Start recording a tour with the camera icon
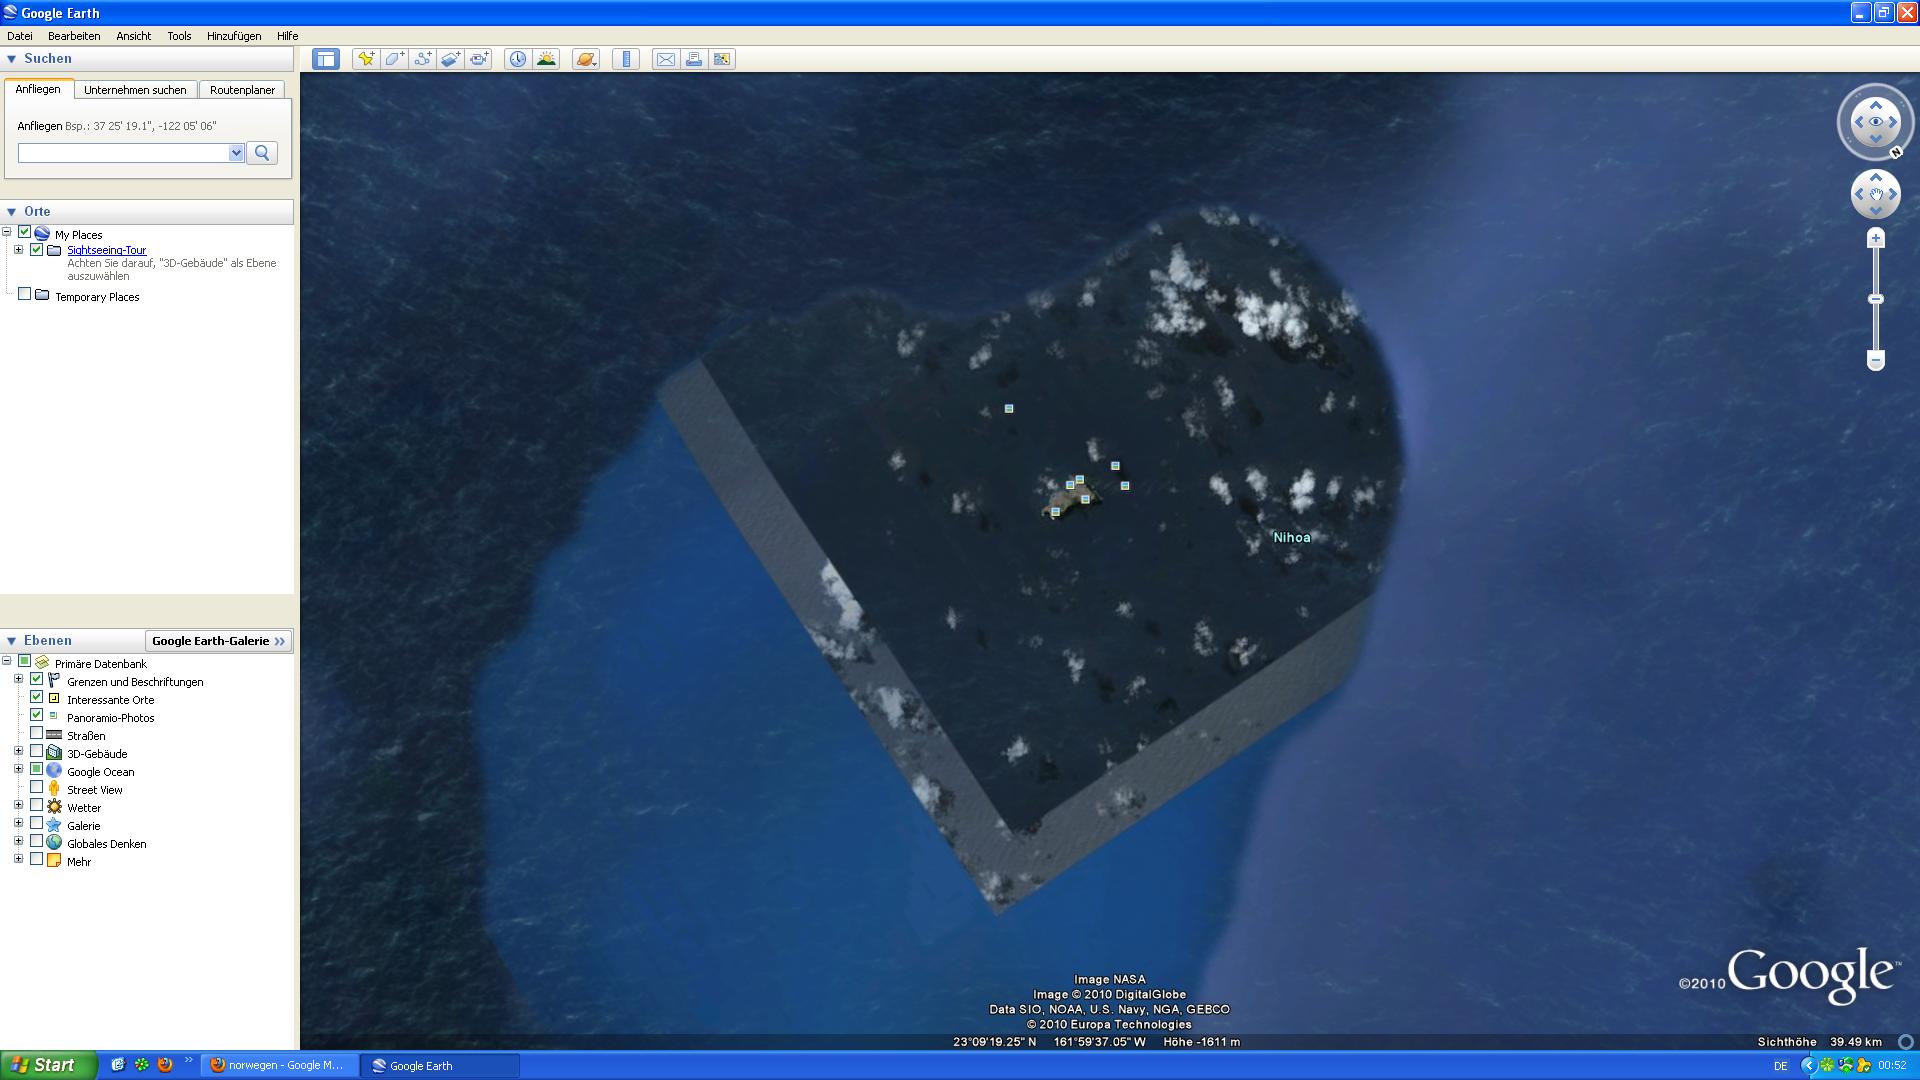The height and width of the screenshot is (1080, 1920). coord(479,59)
